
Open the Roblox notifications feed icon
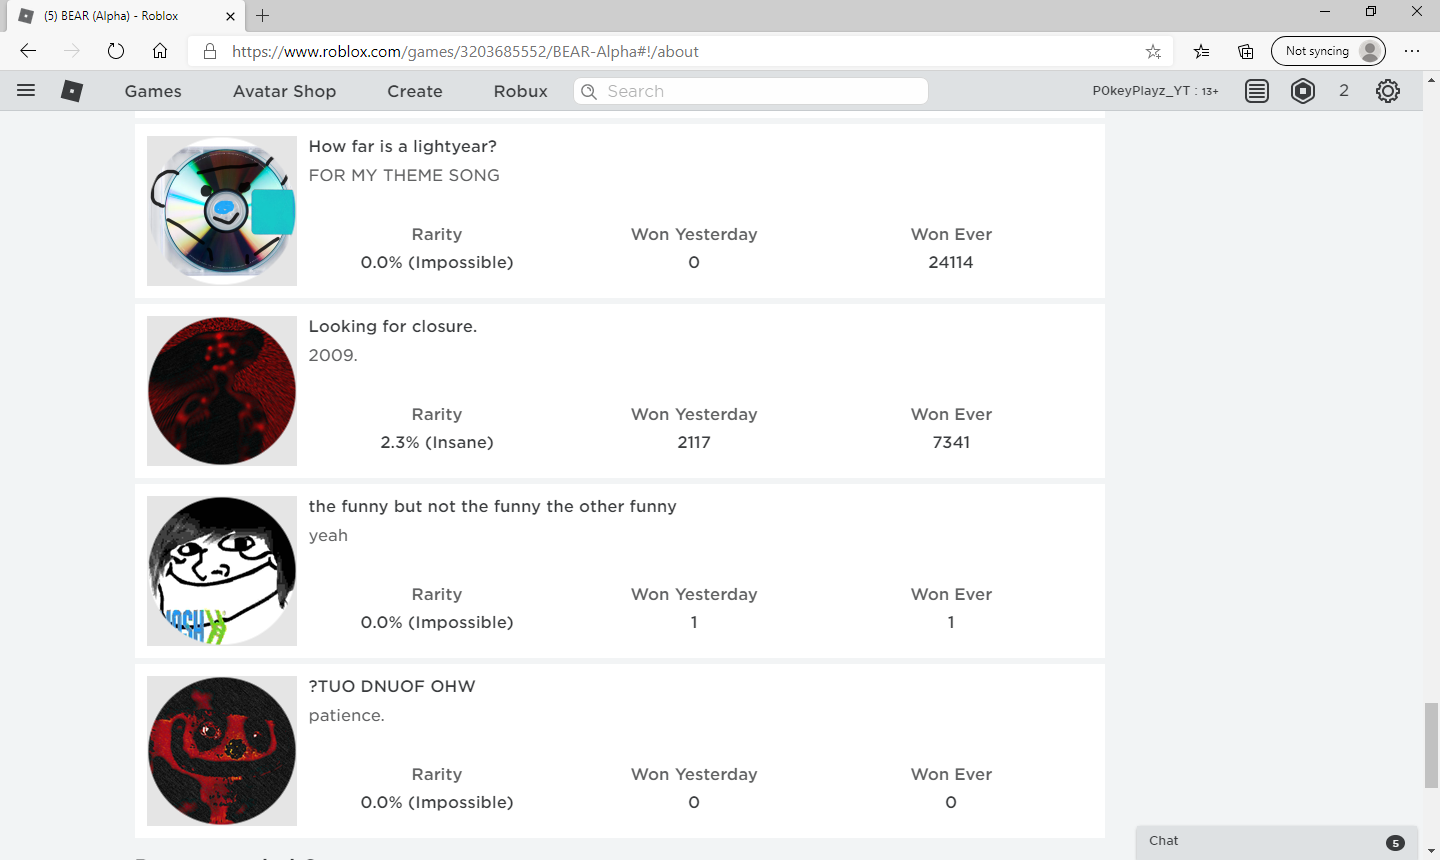(1257, 91)
